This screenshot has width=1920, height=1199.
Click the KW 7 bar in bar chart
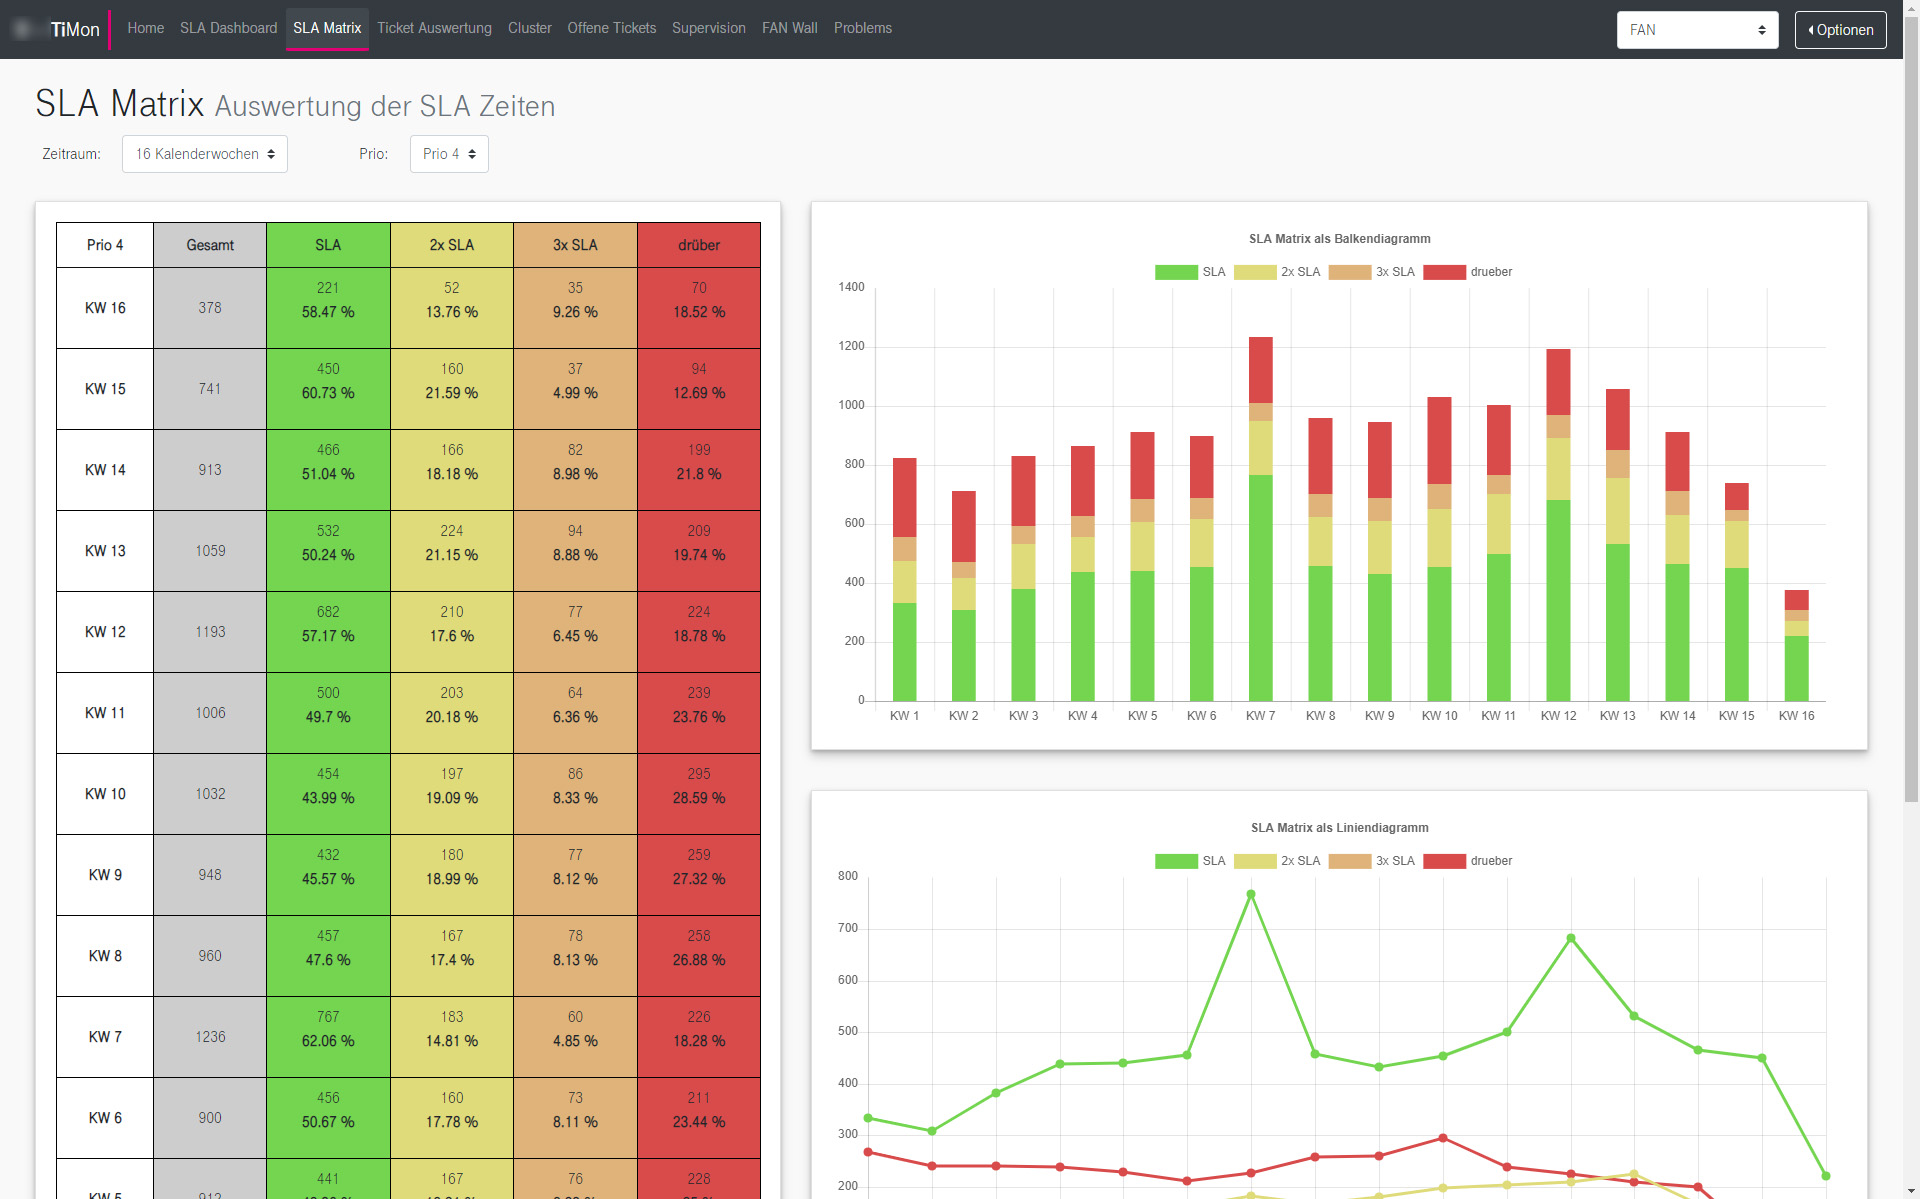[x=1261, y=519]
